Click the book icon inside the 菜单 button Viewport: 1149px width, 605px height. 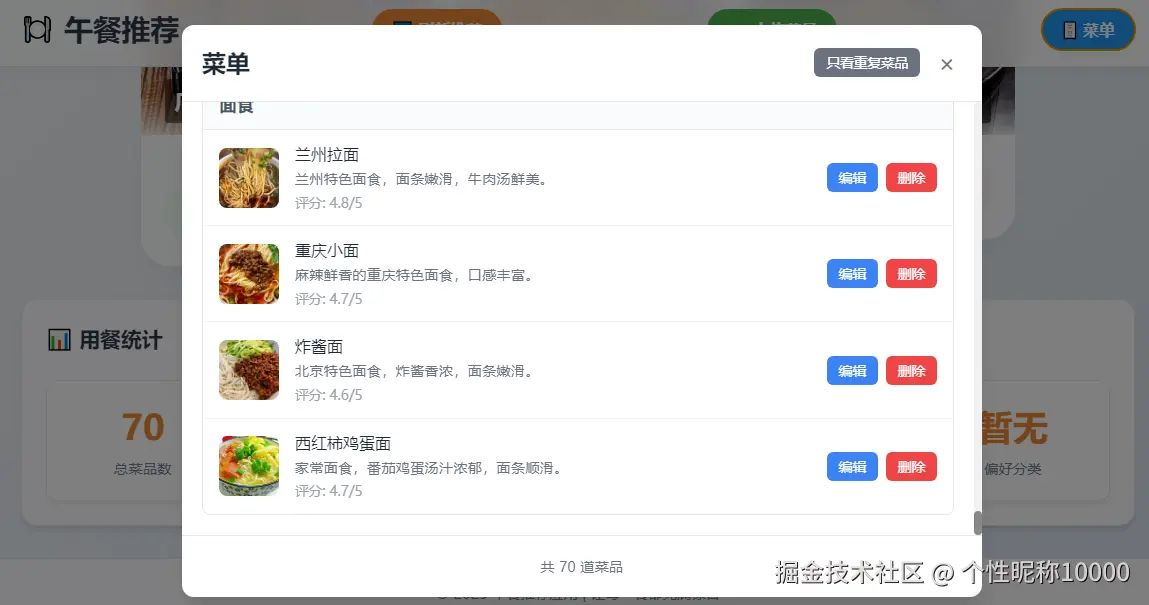[x=1069, y=30]
